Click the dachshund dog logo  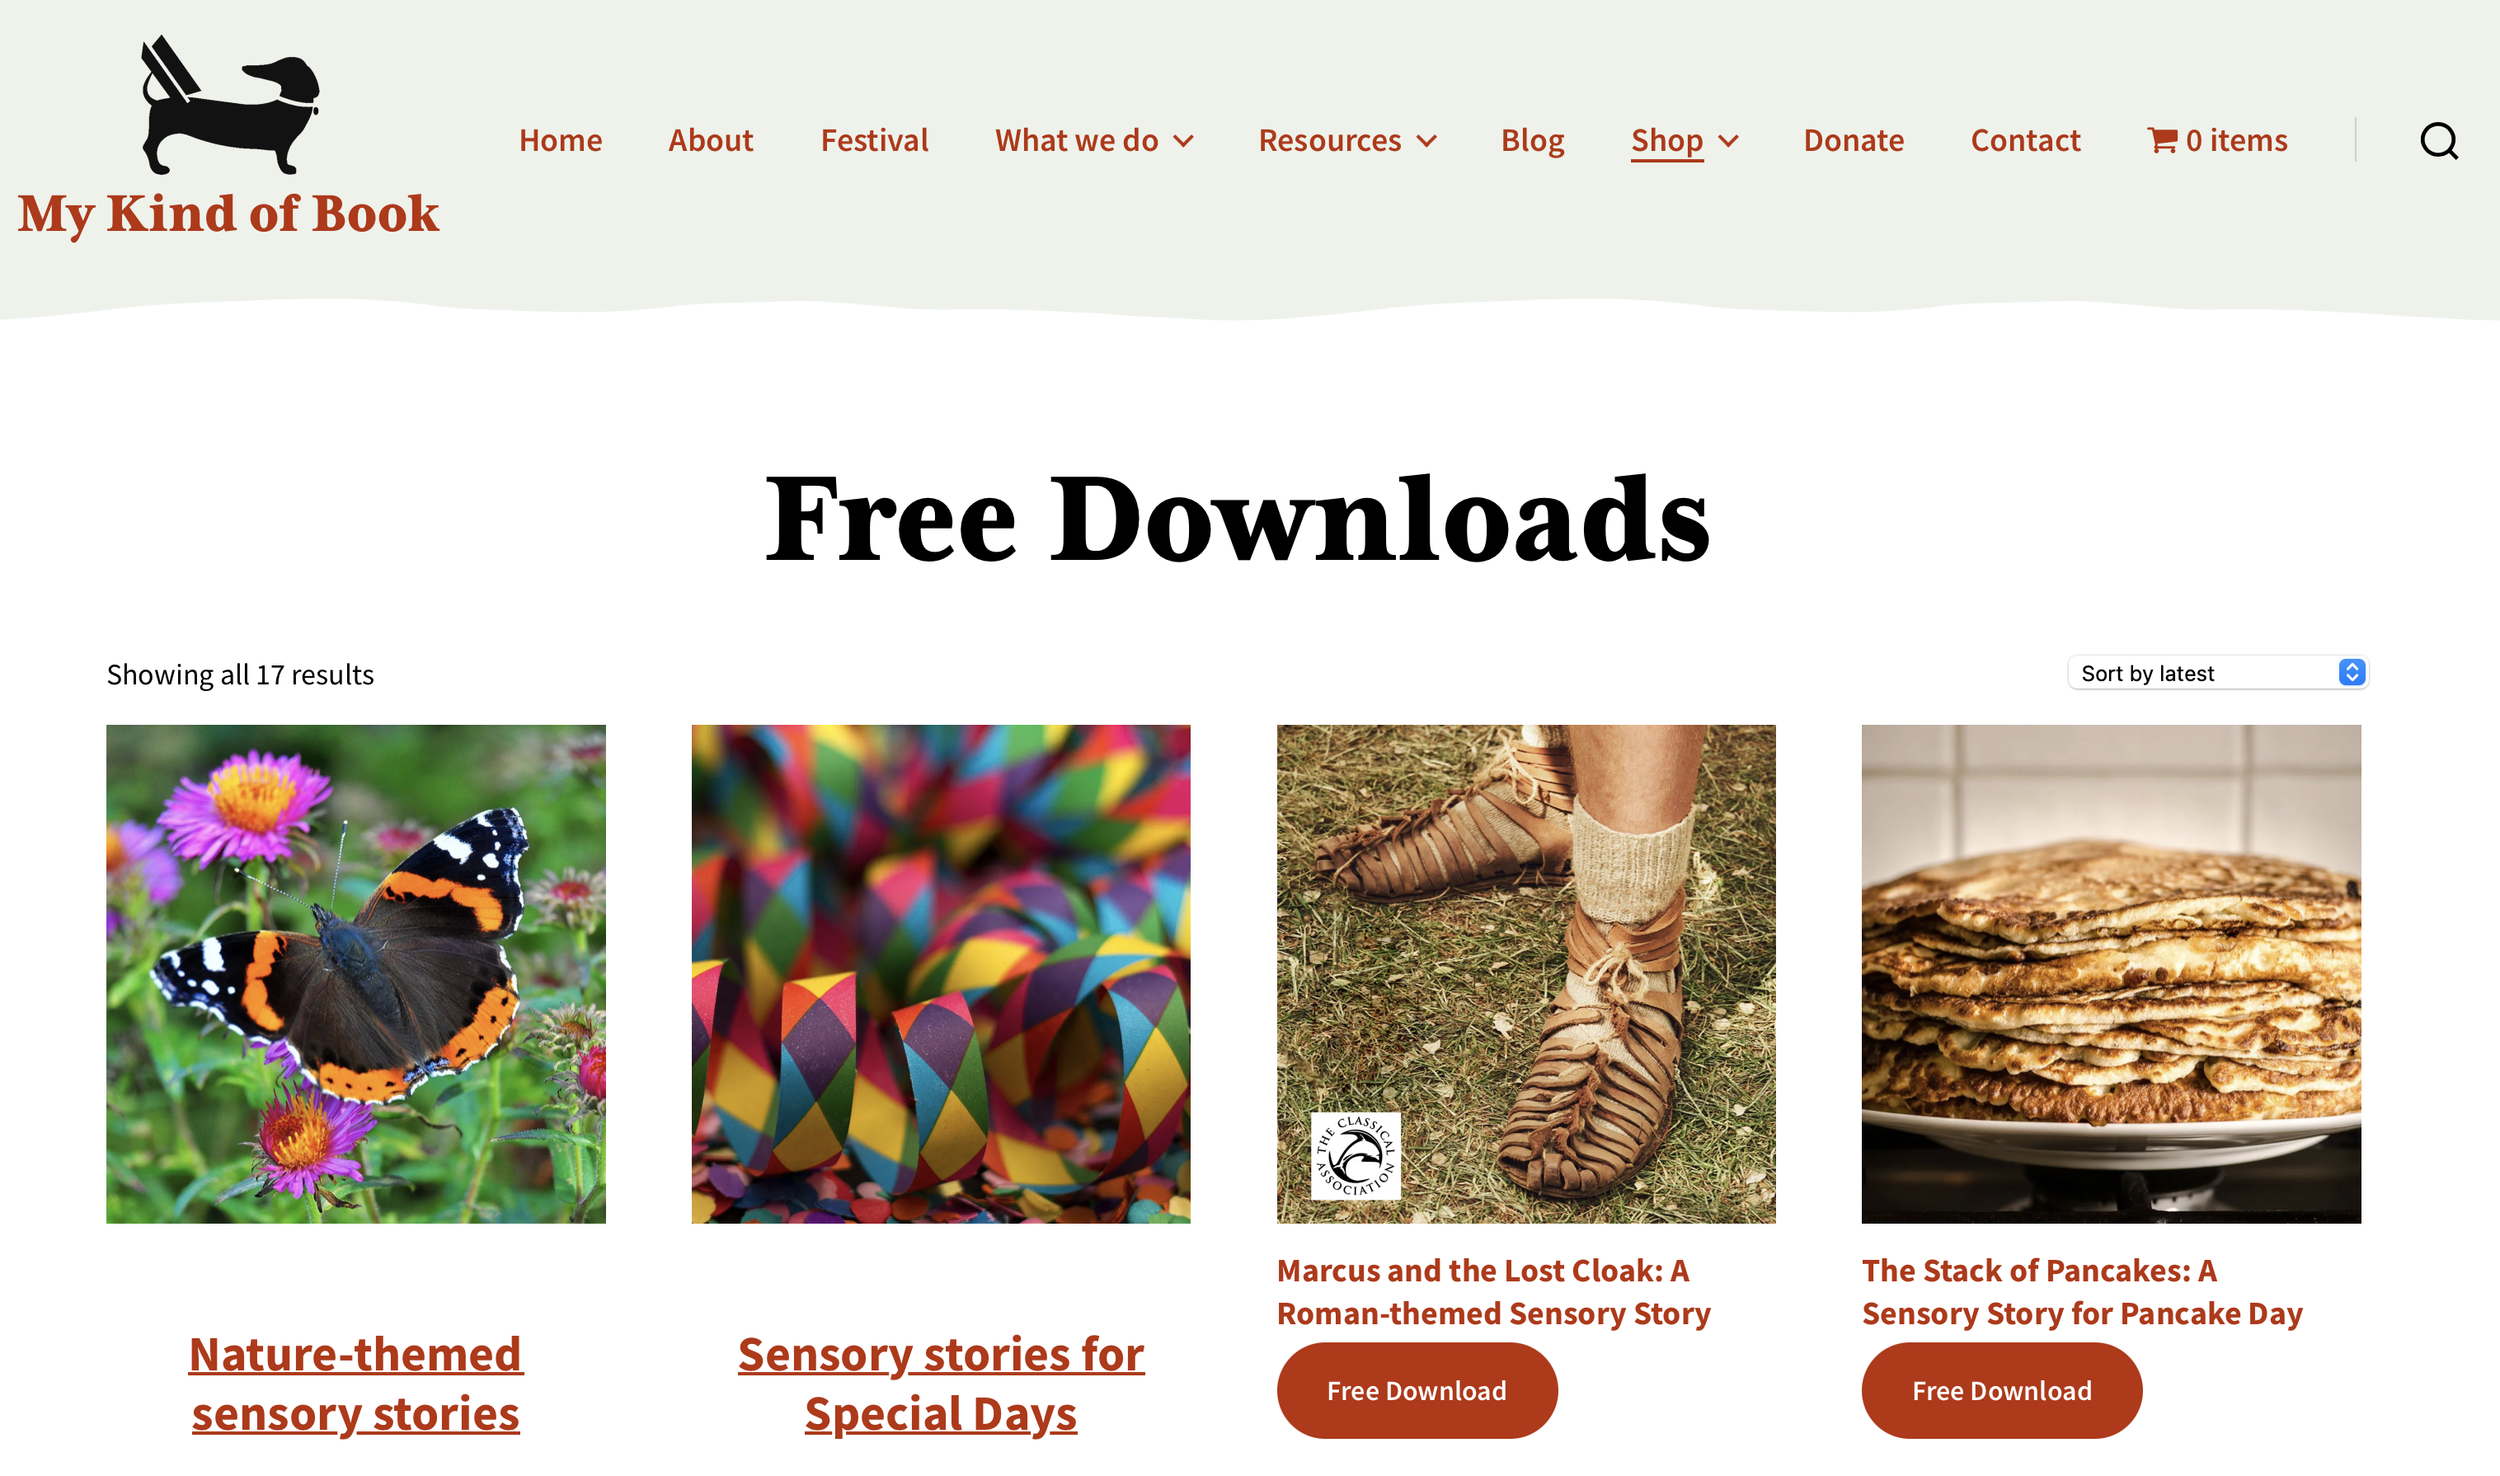229,105
